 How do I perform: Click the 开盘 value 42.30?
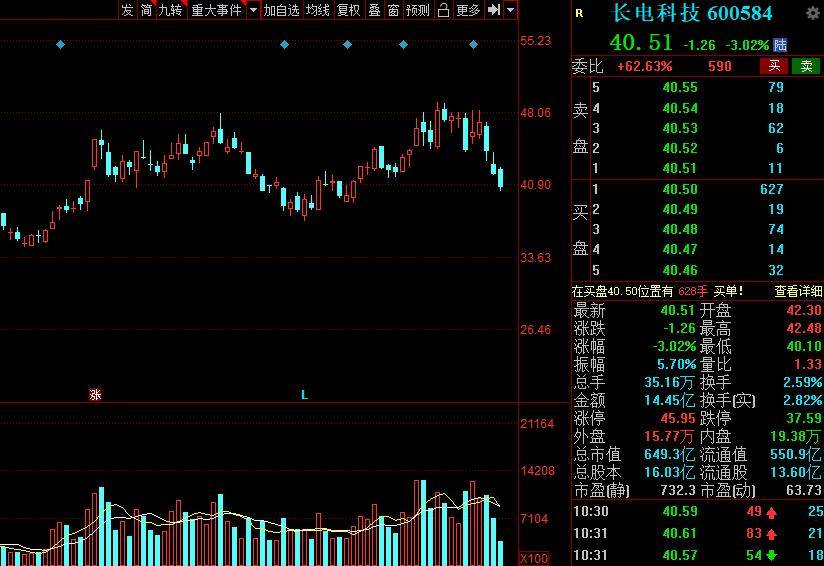tap(804, 310)
